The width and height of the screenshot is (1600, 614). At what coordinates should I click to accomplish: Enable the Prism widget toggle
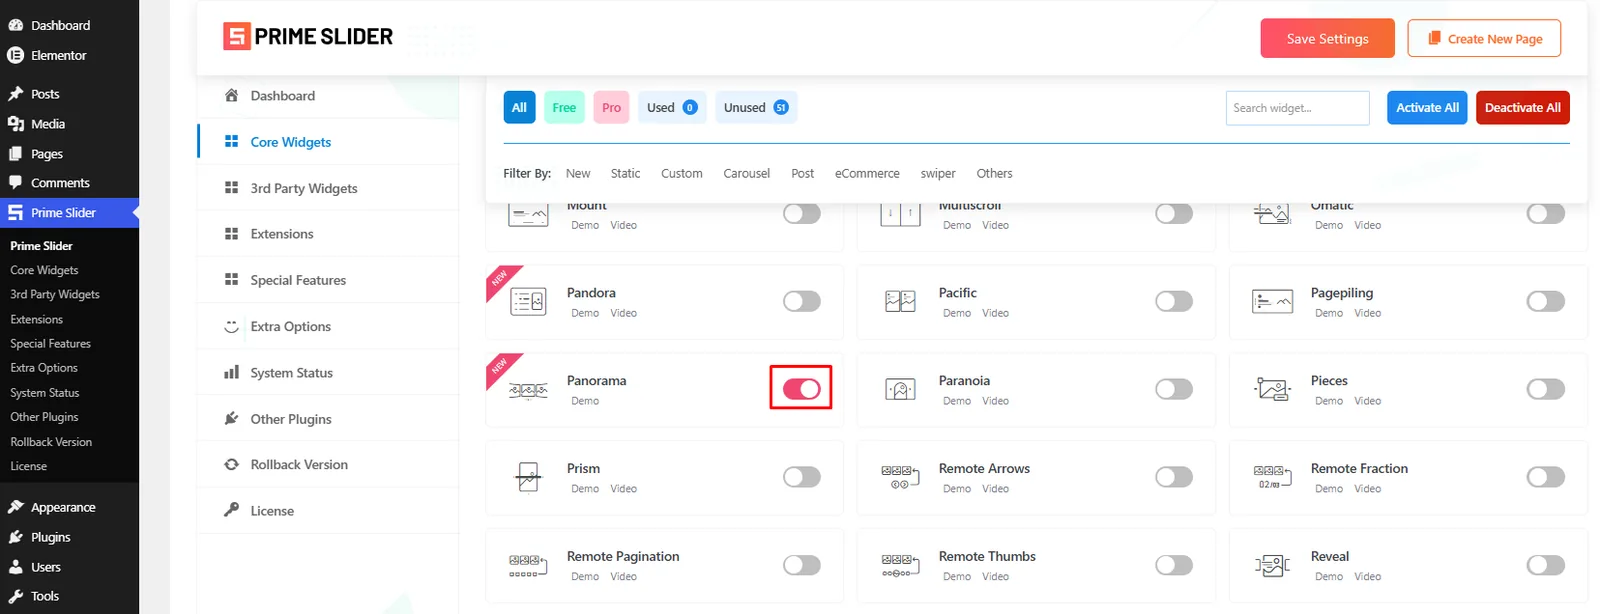pos(802,477)
